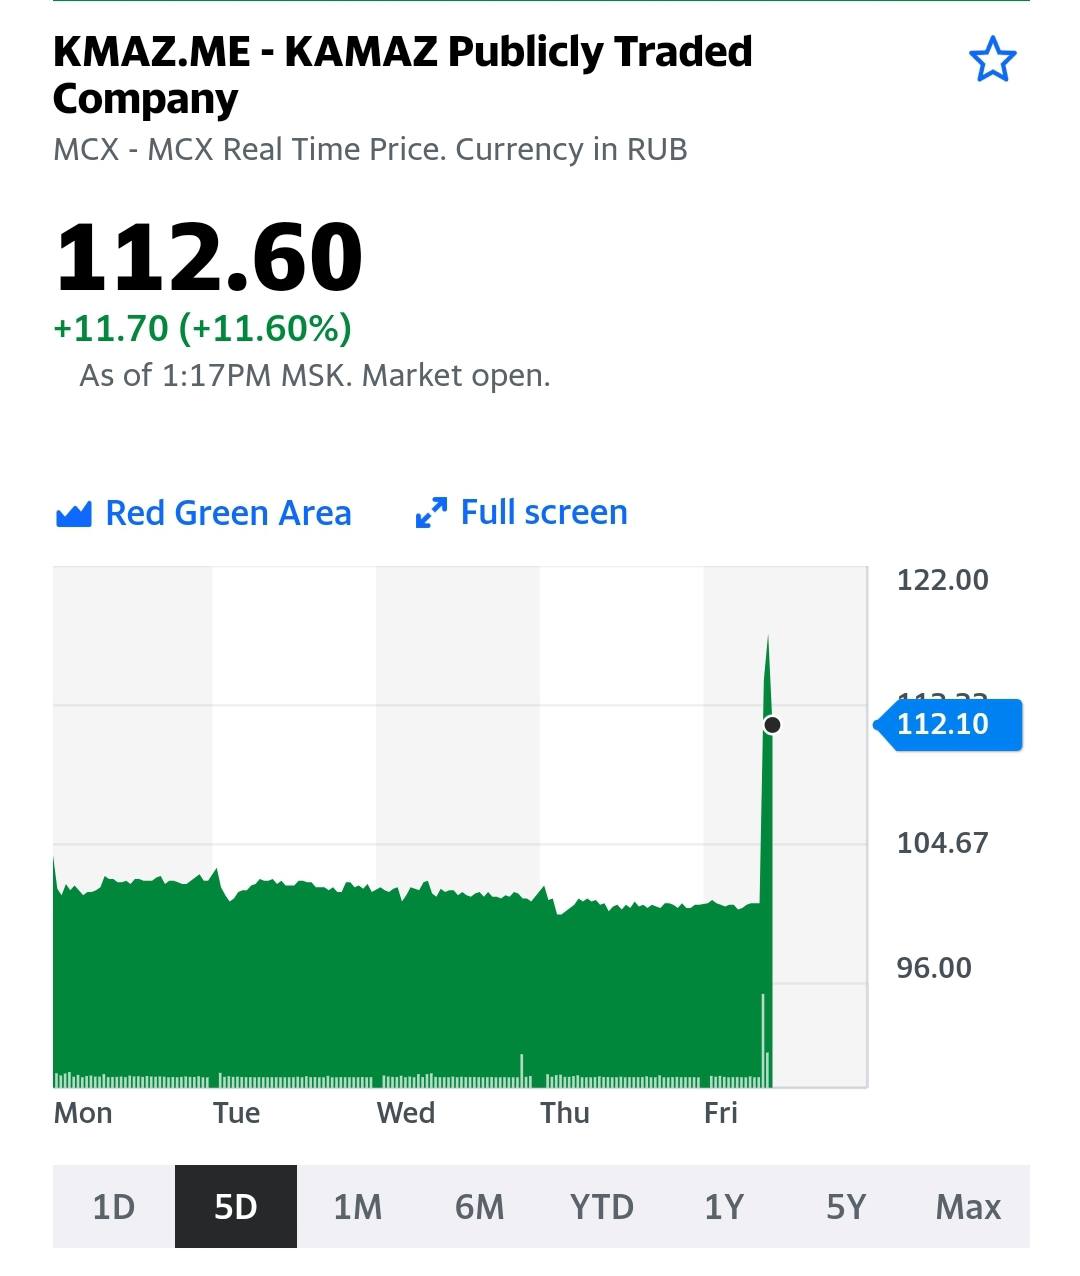Image resolution: width=1080 pixels, height=1276 pixels.
Task: Switch to the 1D time range
Action: tap(113, 1207)
